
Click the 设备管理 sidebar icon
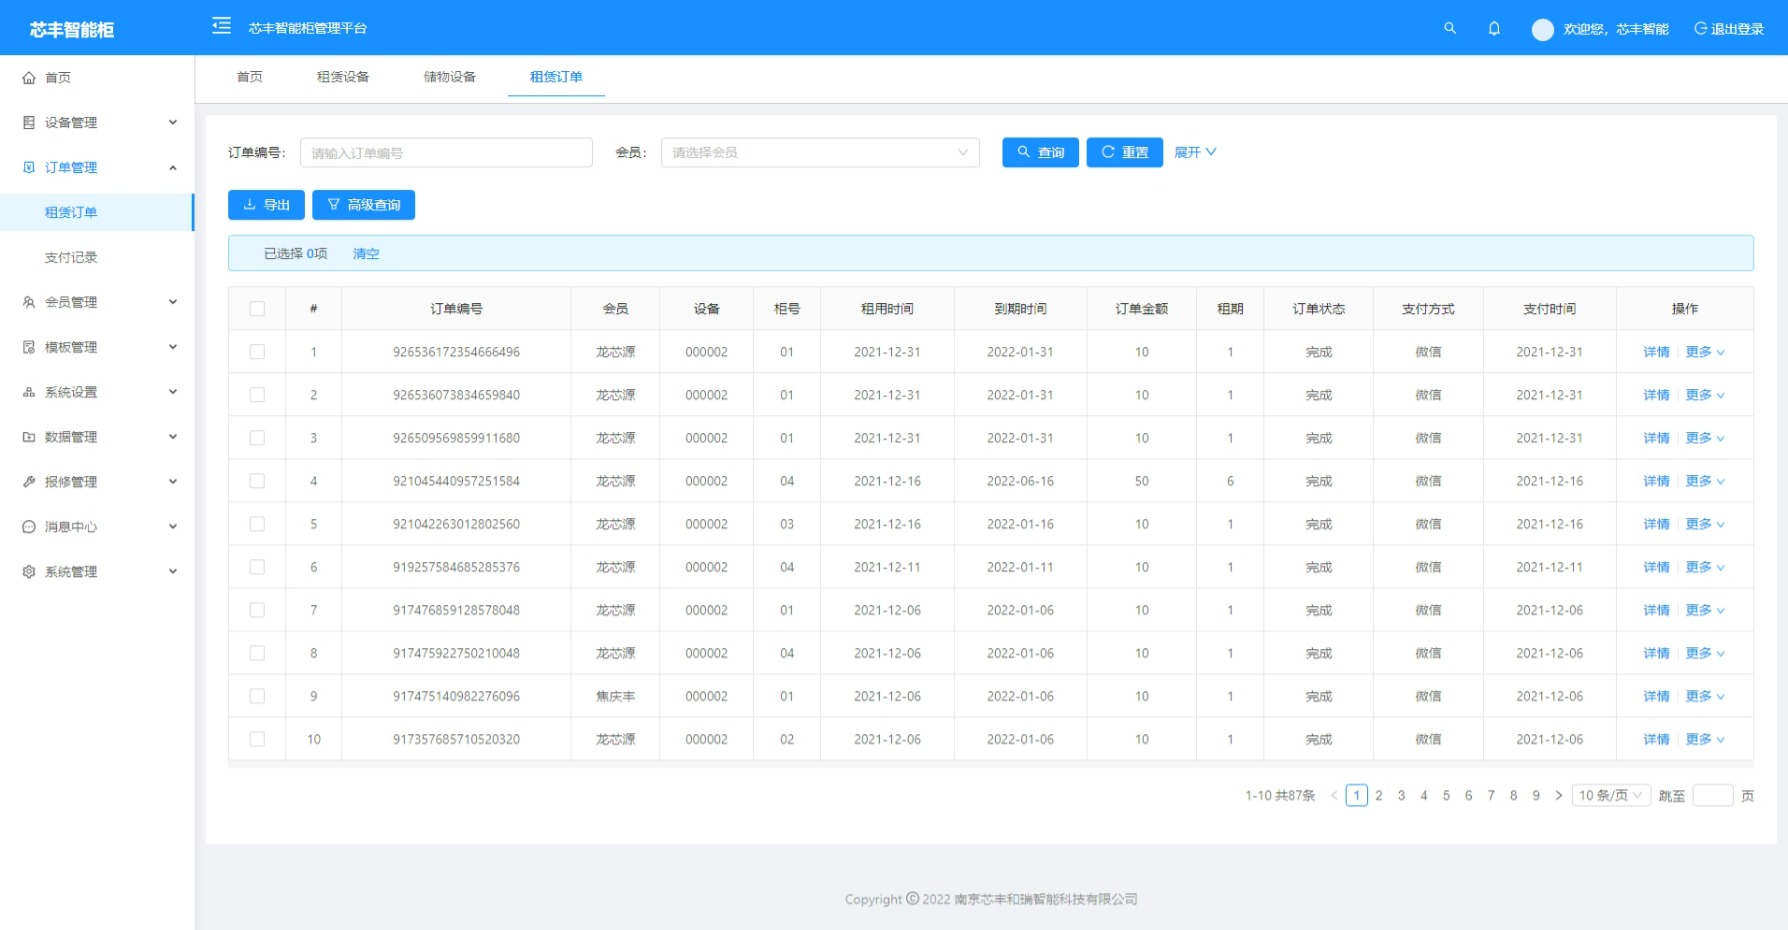29,123
